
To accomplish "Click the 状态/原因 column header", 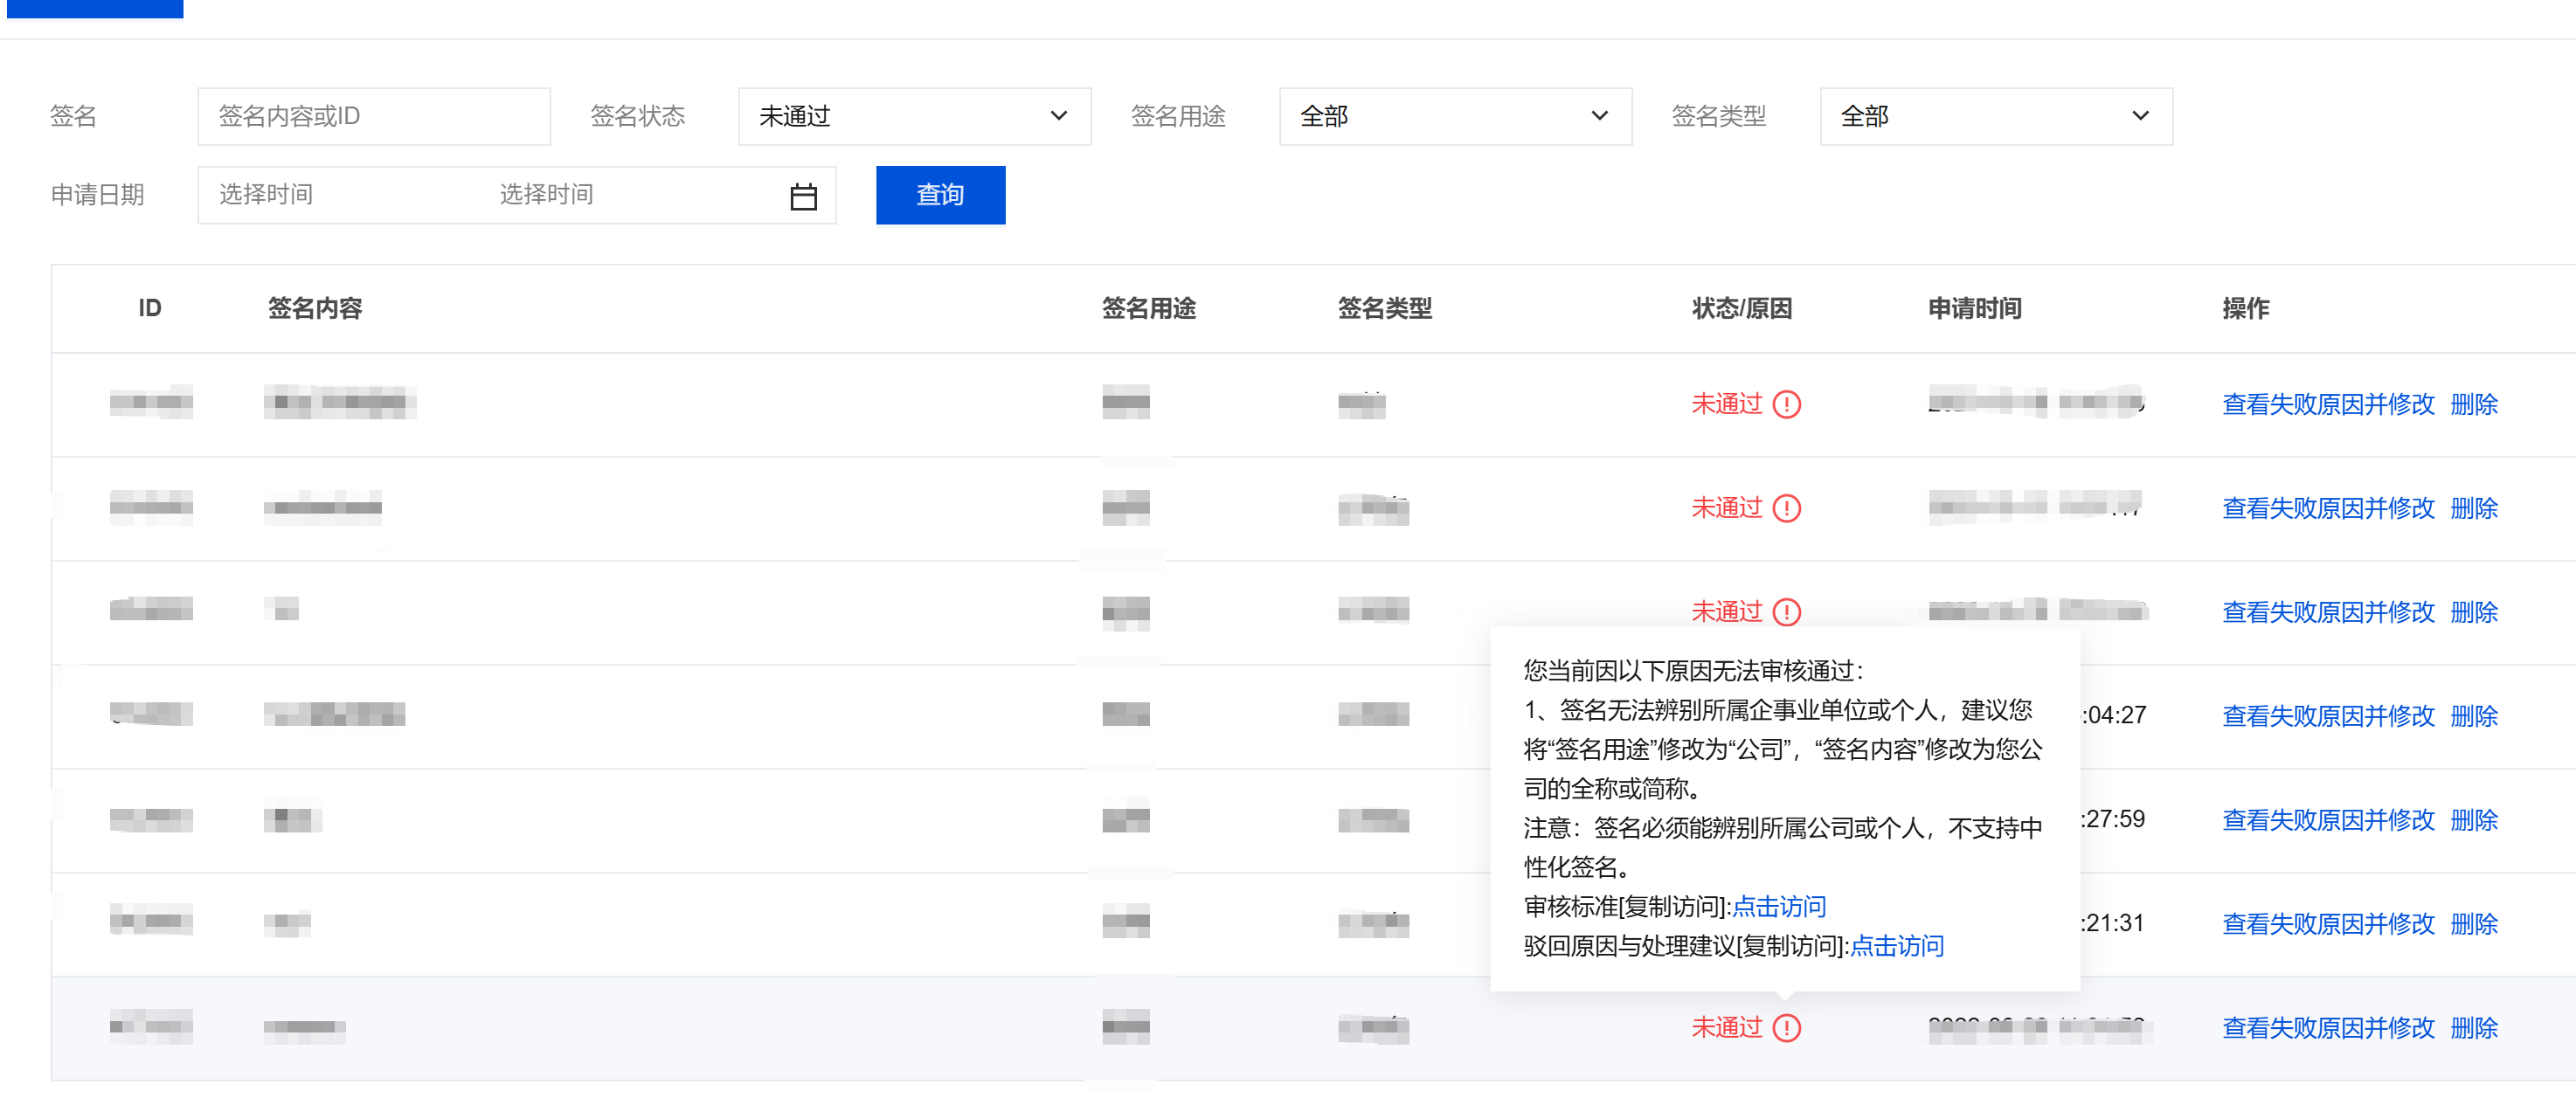I will coord(1741,308).
